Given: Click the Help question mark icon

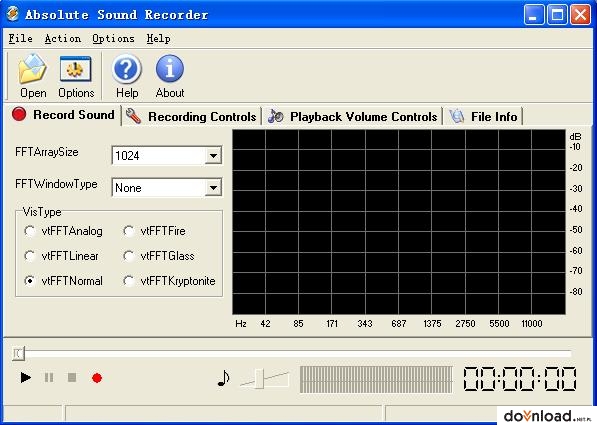Looking at the screenshot, I should 126,76.
